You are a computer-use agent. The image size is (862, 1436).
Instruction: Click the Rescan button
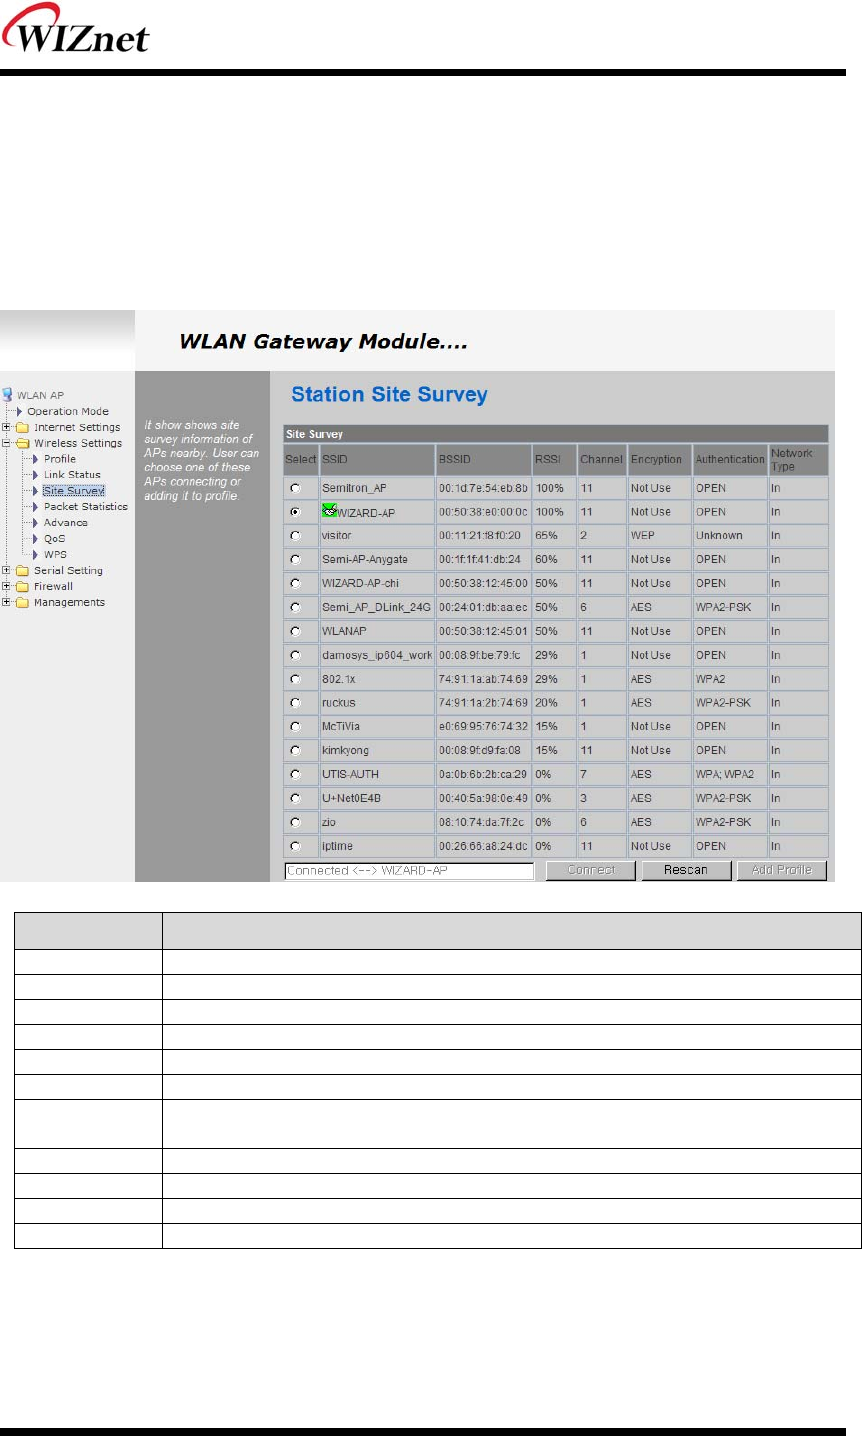(x=686, y=870)
